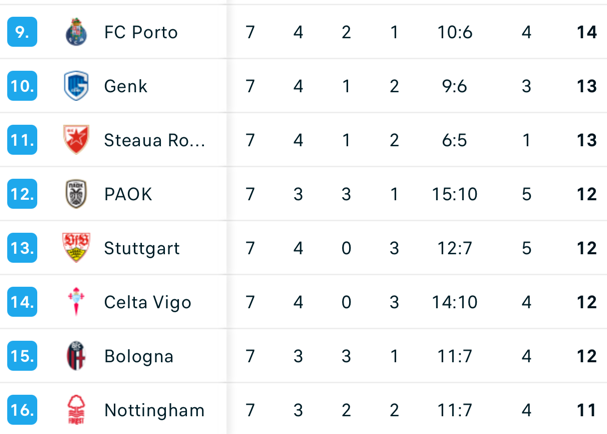Image resolution: width=607 pixels, height=434 pixels.
Task: Click the Nottingham Forest club crest
Action: (76, 410)
